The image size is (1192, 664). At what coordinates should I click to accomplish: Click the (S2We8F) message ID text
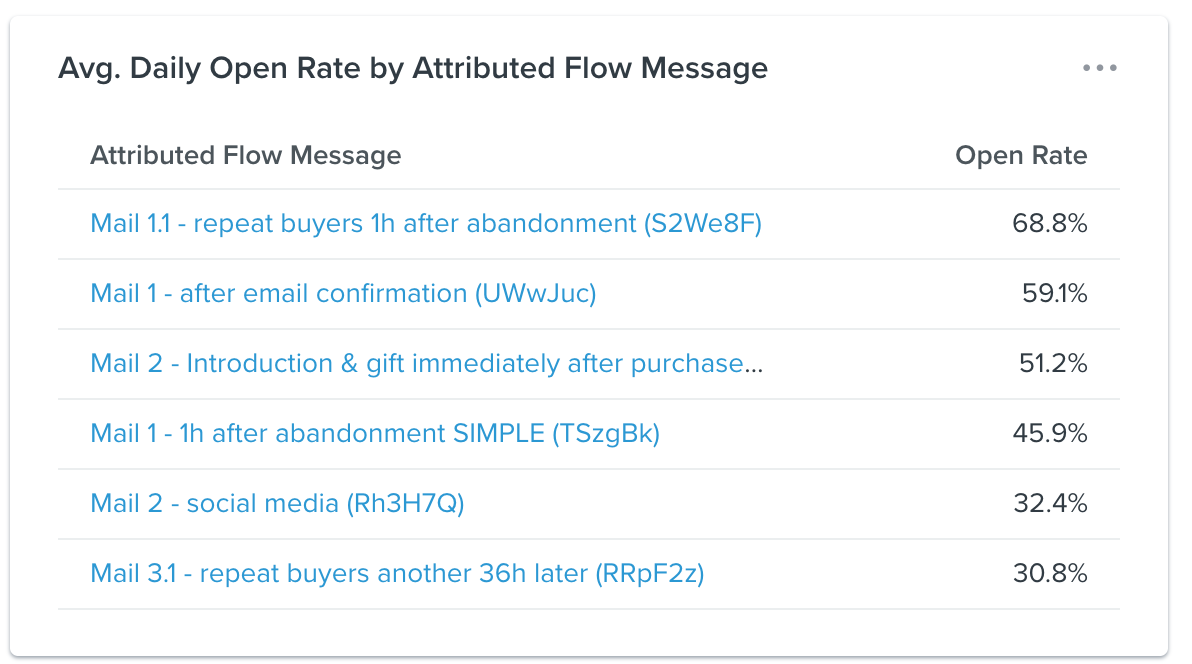coord(702,224)
